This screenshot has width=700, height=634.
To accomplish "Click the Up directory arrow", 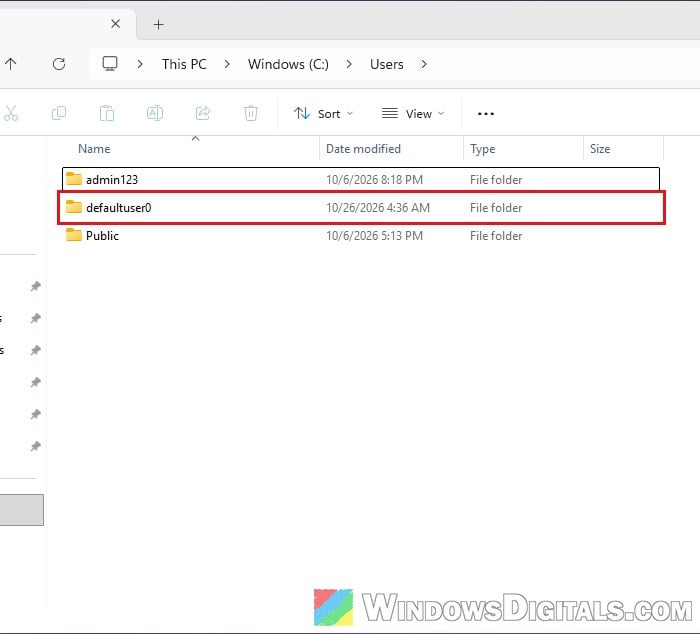I will [11, 64].
